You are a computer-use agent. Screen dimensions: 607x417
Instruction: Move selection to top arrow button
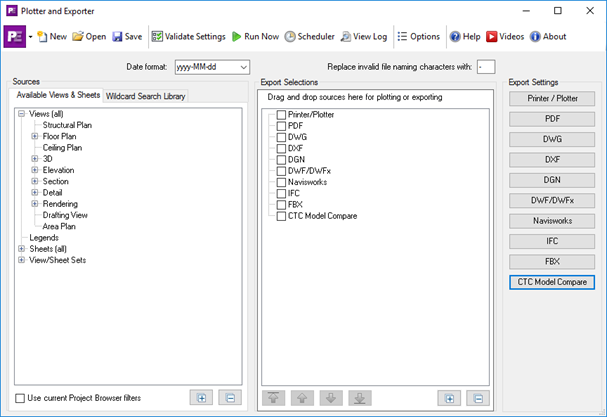273,398
